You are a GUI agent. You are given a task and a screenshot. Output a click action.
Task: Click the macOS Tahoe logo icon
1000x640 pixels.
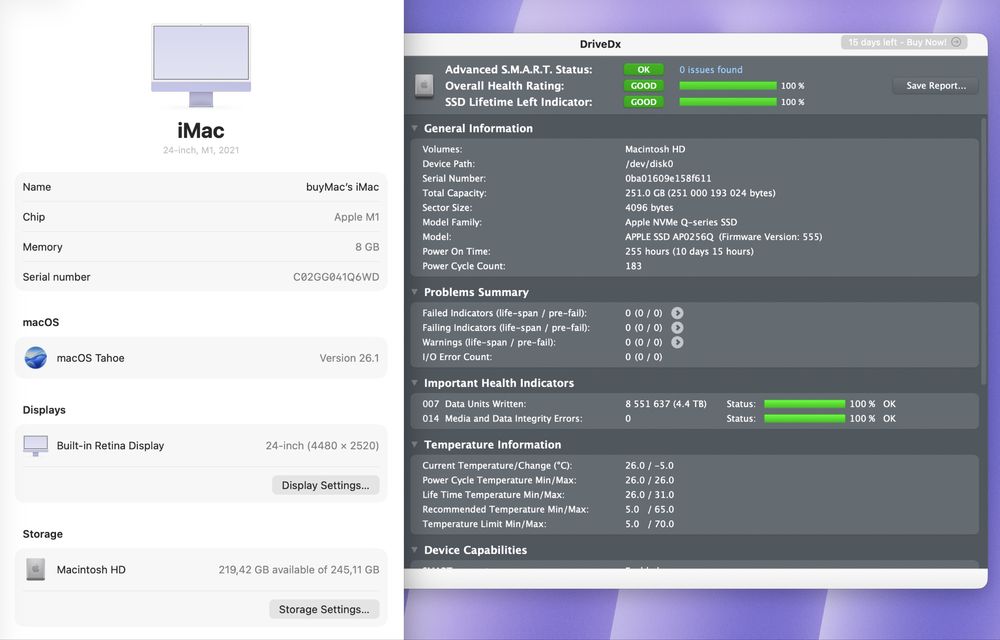(x=36, y=358)
